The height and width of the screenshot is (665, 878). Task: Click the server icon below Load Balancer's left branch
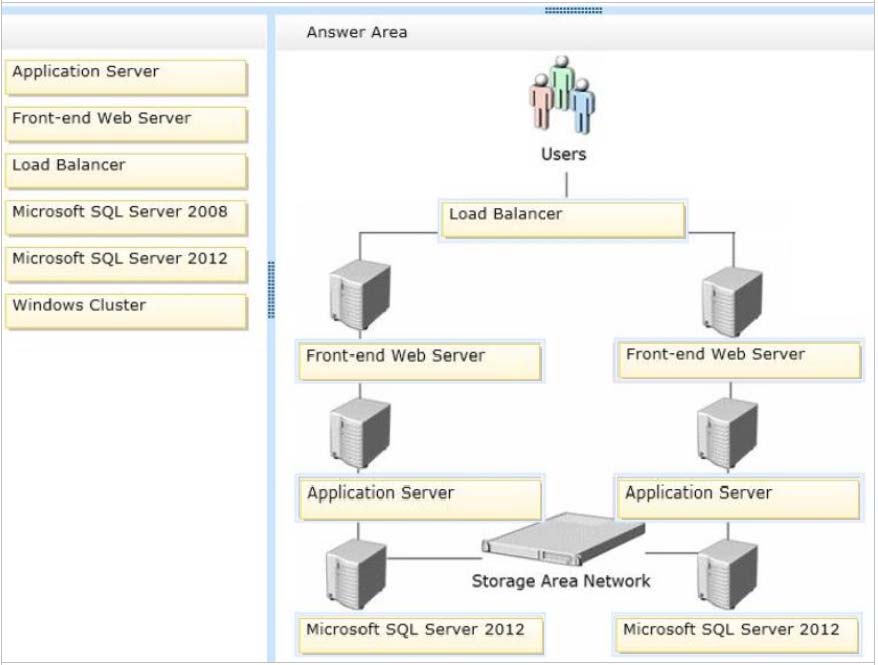[x=359, y=295]
